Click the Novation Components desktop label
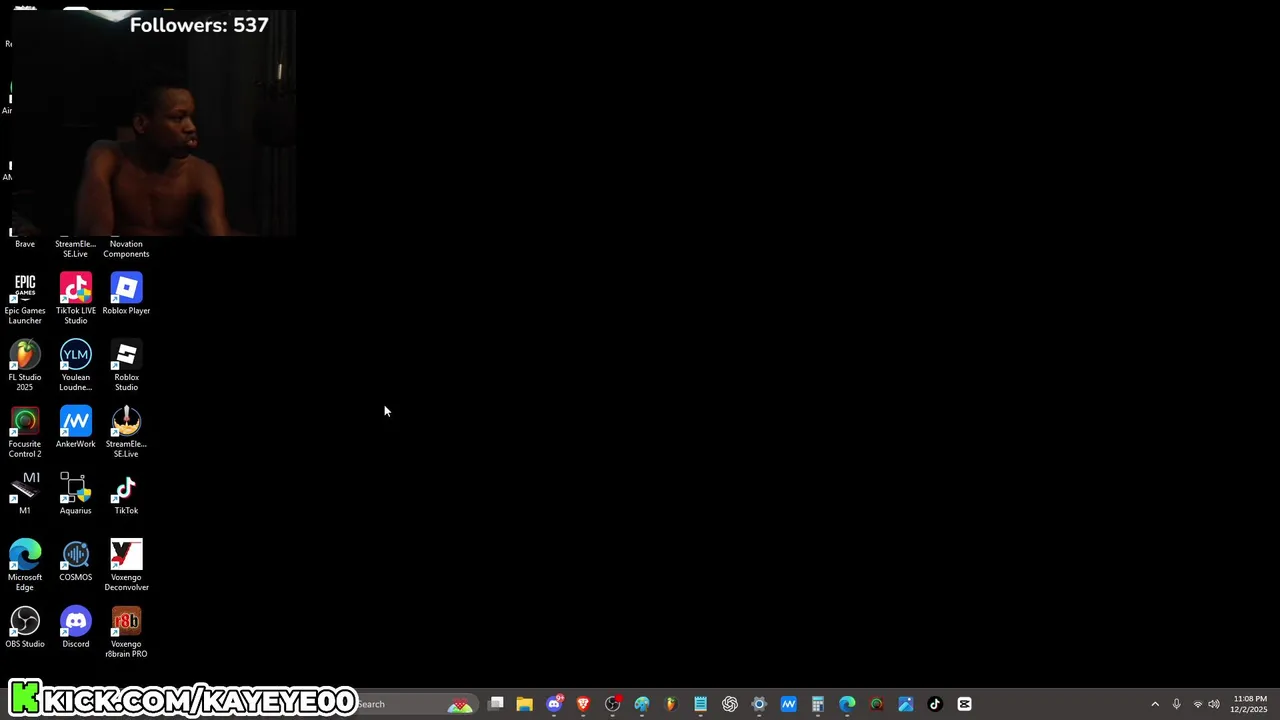The image size is (1280, 720). pos(126,249)
